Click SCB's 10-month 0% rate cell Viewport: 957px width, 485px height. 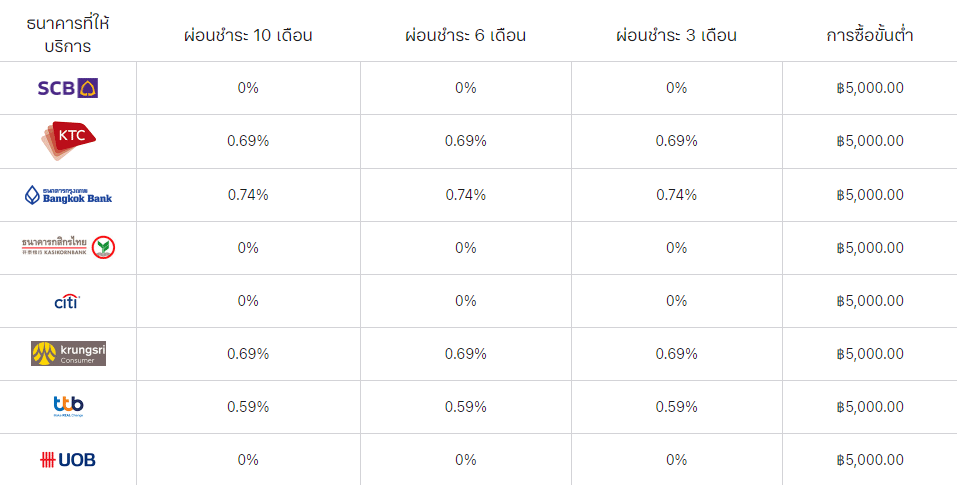248,88
